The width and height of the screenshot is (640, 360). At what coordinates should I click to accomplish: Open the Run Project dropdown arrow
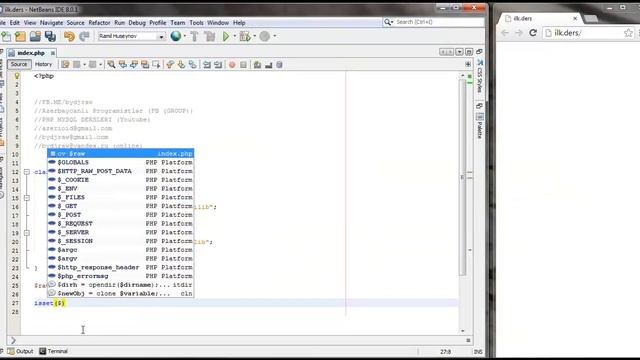(x=235, y=36)
